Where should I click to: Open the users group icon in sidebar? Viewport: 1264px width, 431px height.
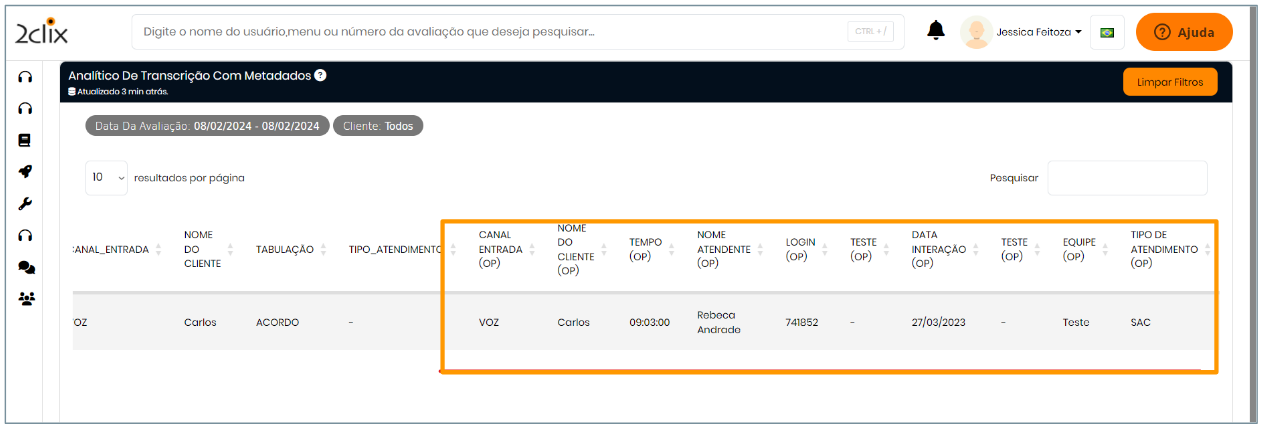coord(26,298)
